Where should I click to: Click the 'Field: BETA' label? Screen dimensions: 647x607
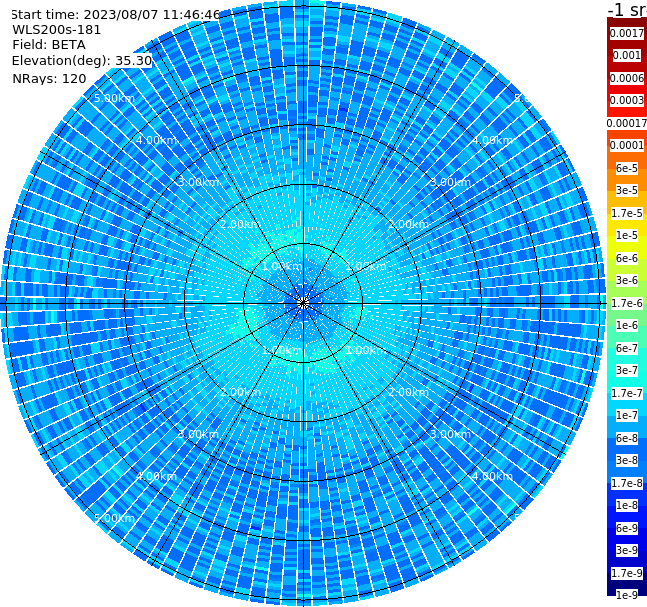(49, 45)
